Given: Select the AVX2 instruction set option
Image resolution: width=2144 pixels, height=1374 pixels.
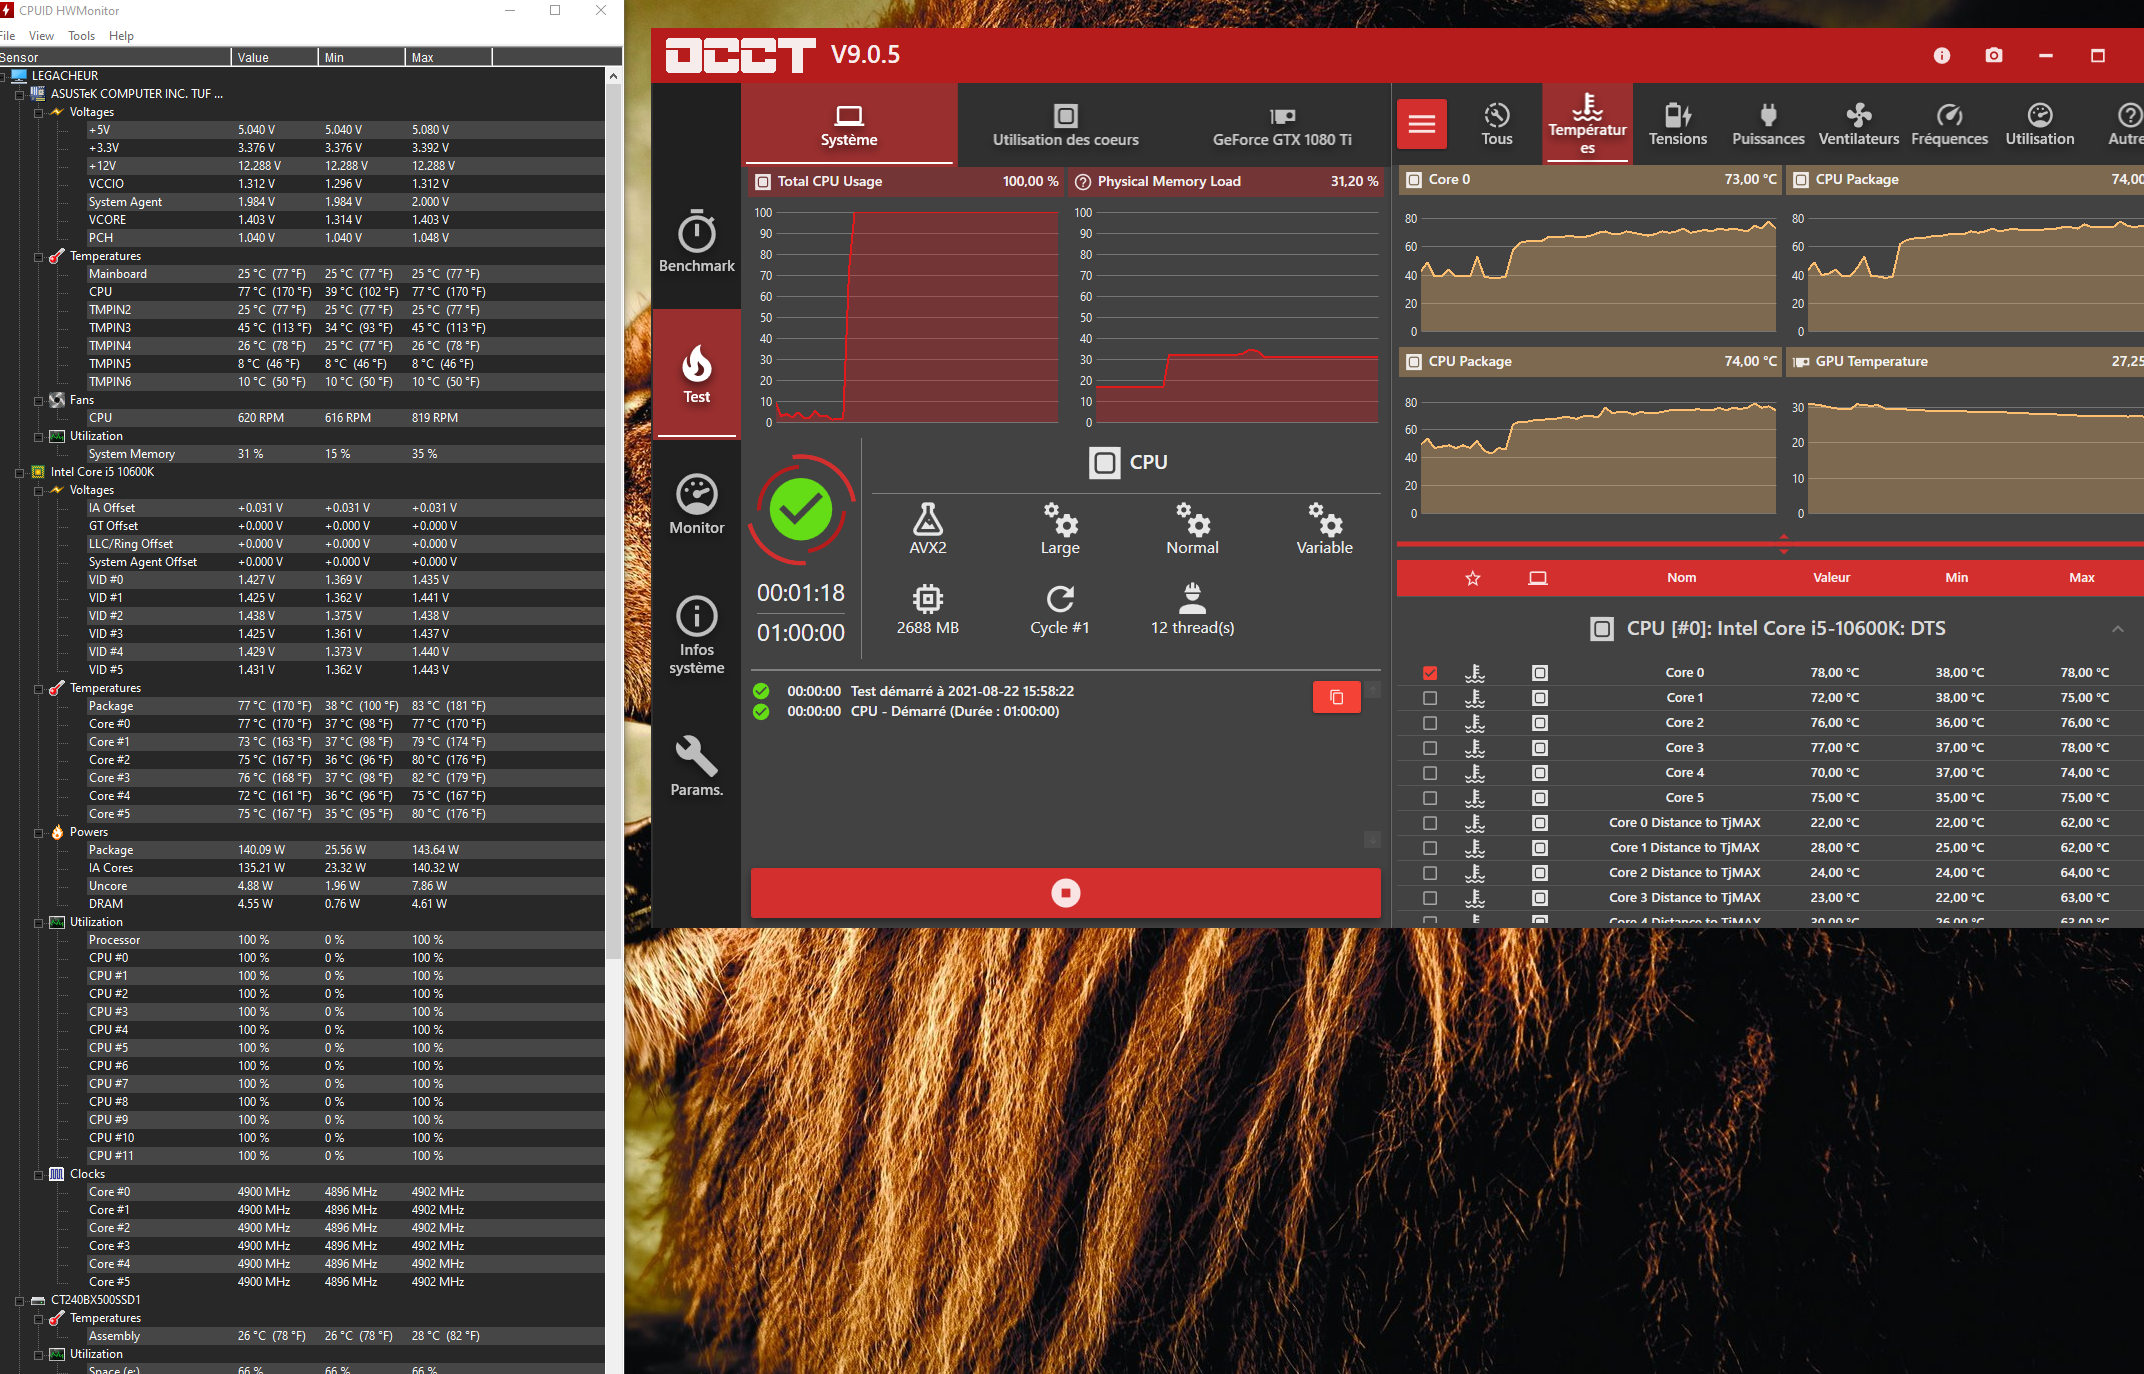Looking at the screenshot, I should coord(927,529).
